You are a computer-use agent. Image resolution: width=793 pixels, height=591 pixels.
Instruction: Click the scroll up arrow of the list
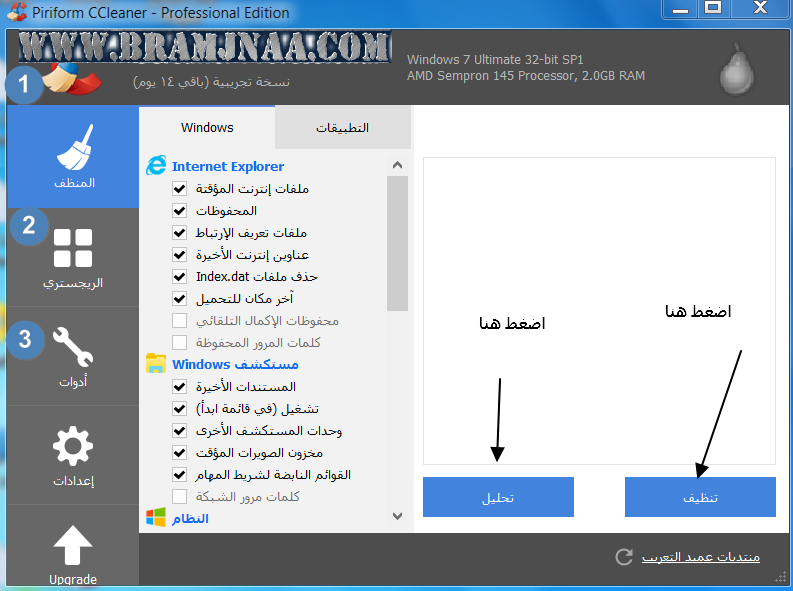pyautogui.click(x=398, y=165)
